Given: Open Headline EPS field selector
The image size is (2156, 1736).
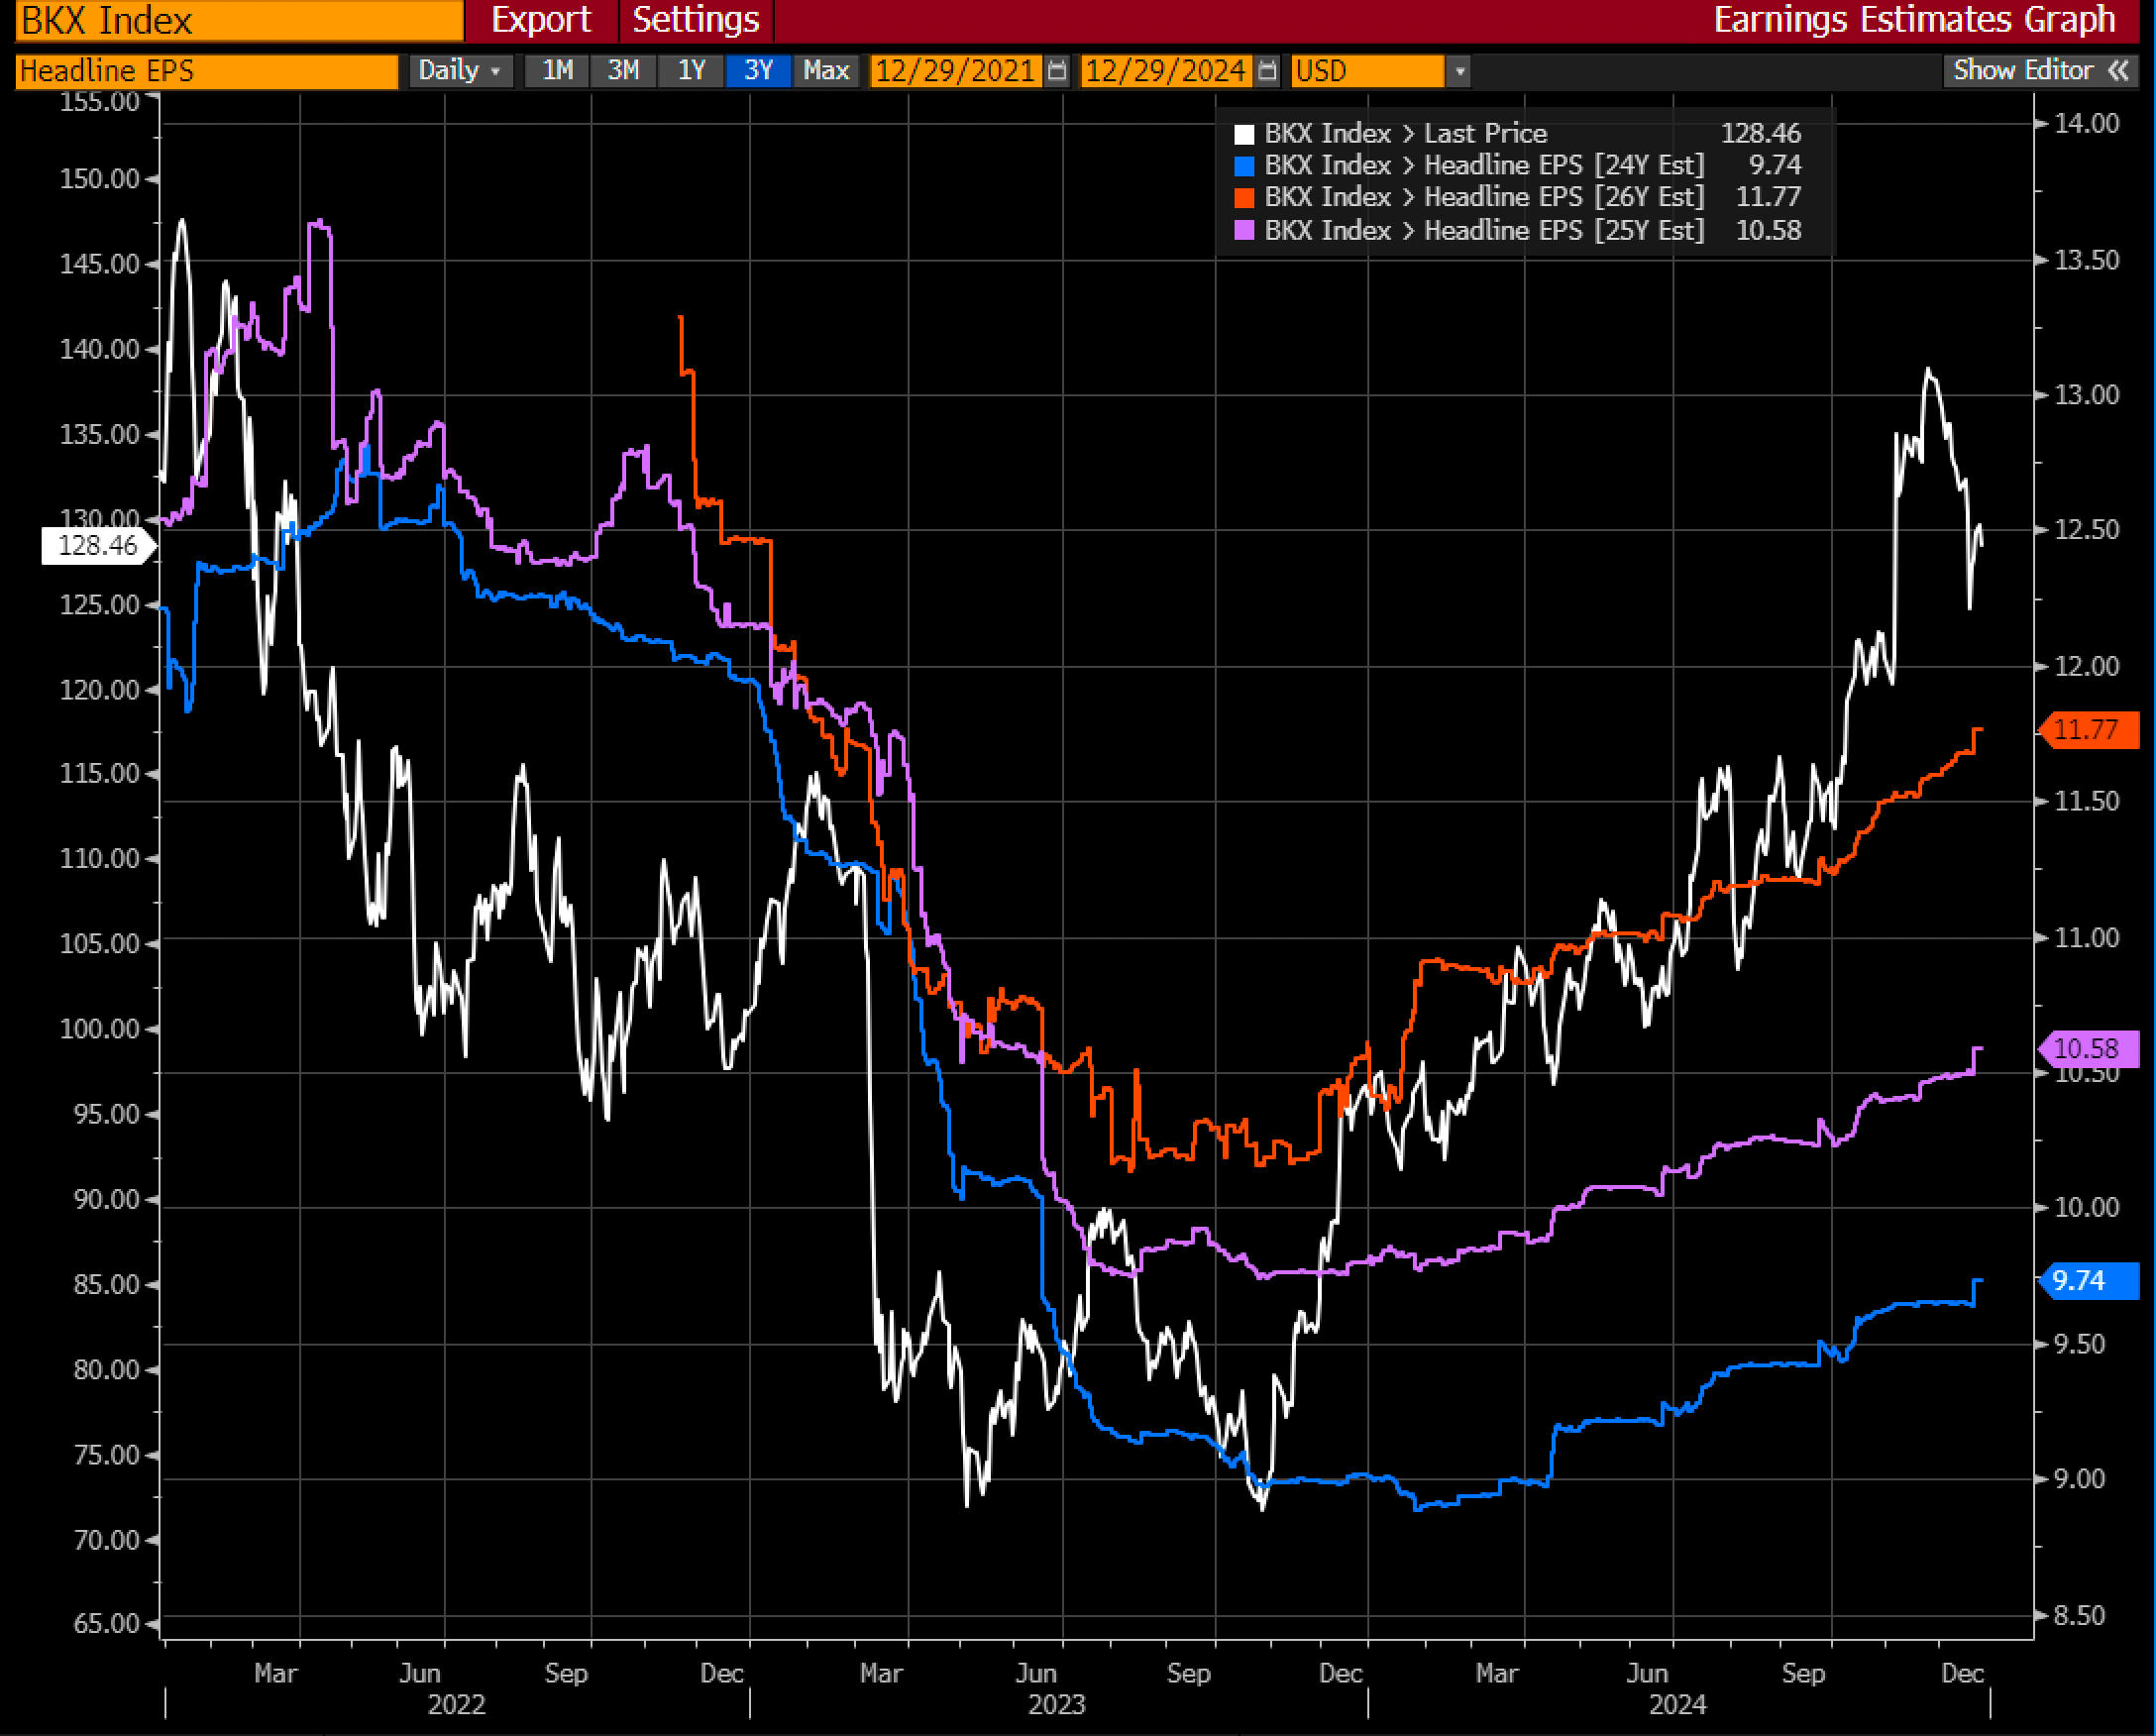Looking at the screenshot, I should pos(206,71).
